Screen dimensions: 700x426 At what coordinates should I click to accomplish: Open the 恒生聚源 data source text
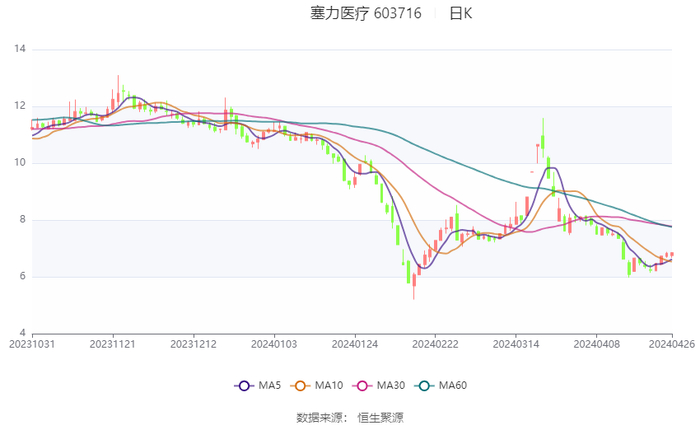(380, 417)
